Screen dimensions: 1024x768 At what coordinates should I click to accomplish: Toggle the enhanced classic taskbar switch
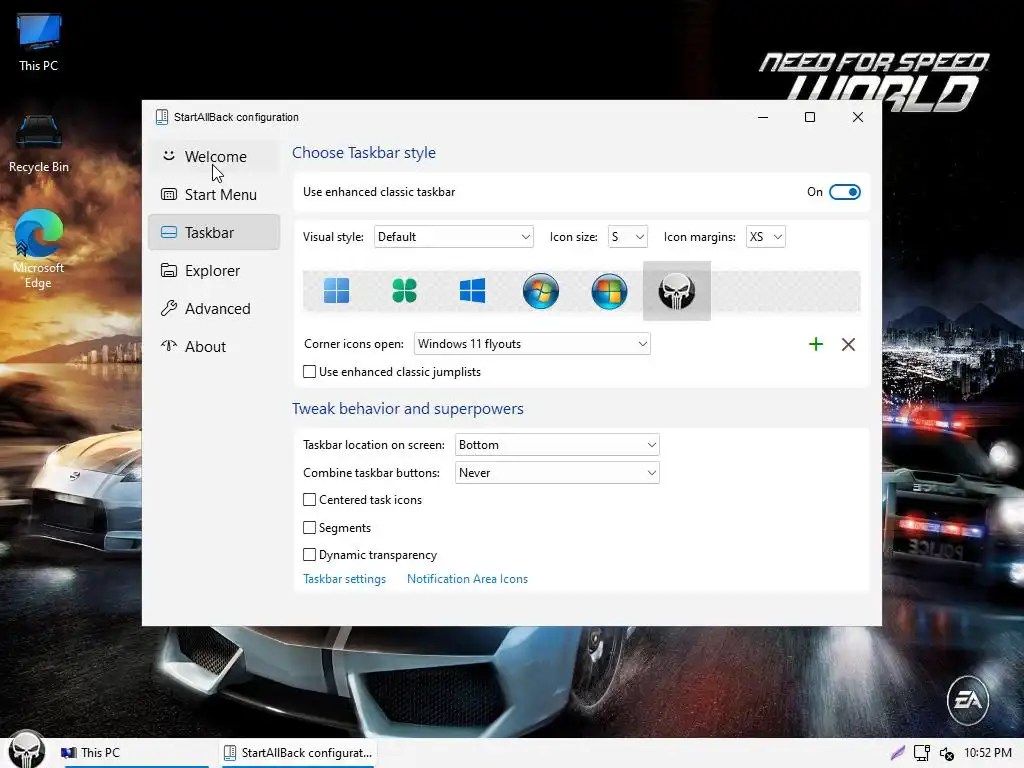pos(844,192)
